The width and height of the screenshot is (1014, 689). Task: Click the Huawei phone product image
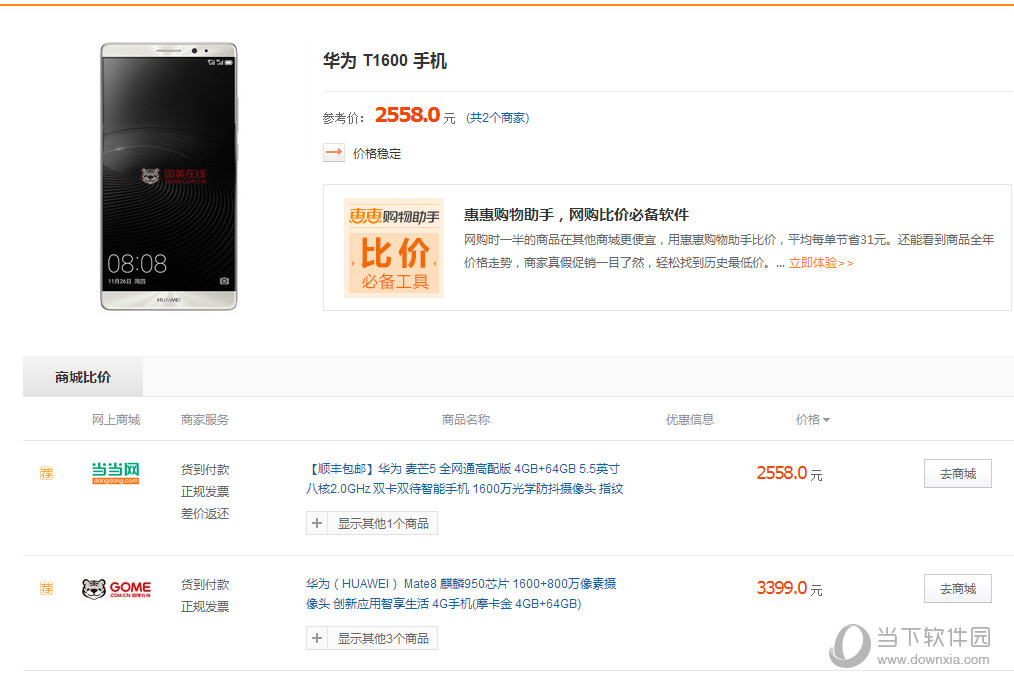point(169,176)
